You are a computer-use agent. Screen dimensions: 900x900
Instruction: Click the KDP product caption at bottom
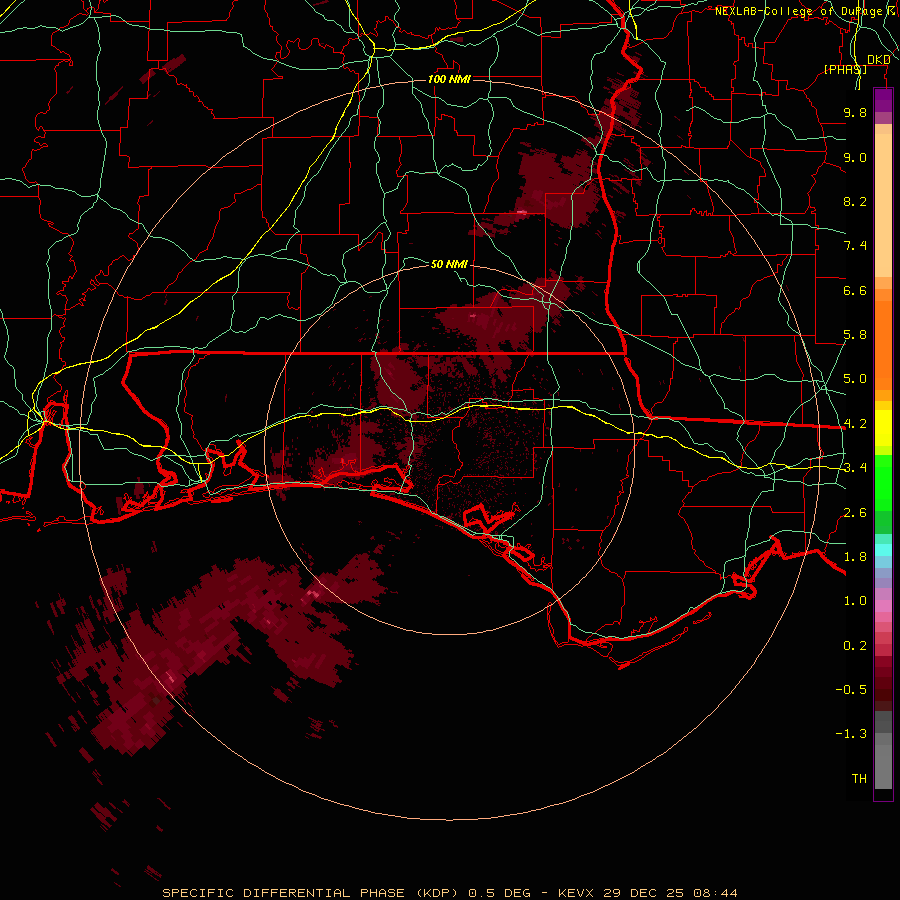coord(449,893)
